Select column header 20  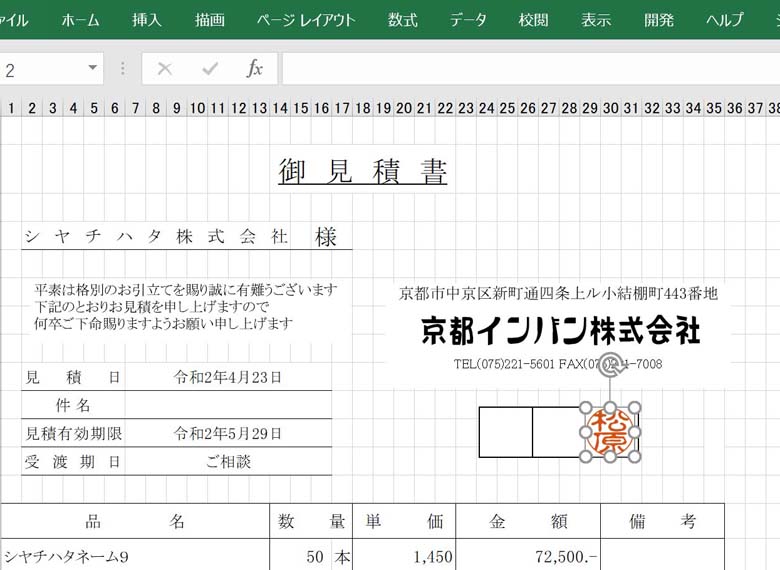(404, 108)
